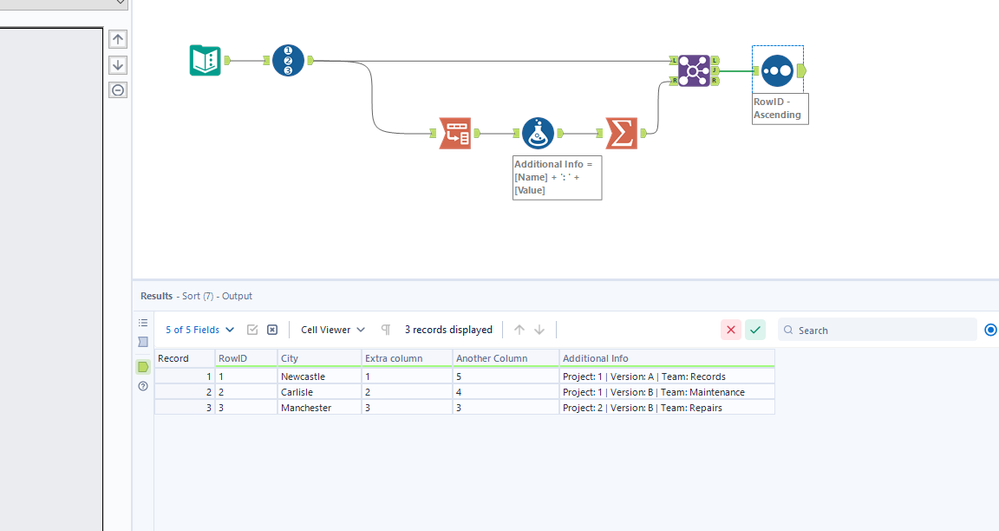Toggle the blue radio indicator beside Search

pyautogui.click(x=991, y=330)
